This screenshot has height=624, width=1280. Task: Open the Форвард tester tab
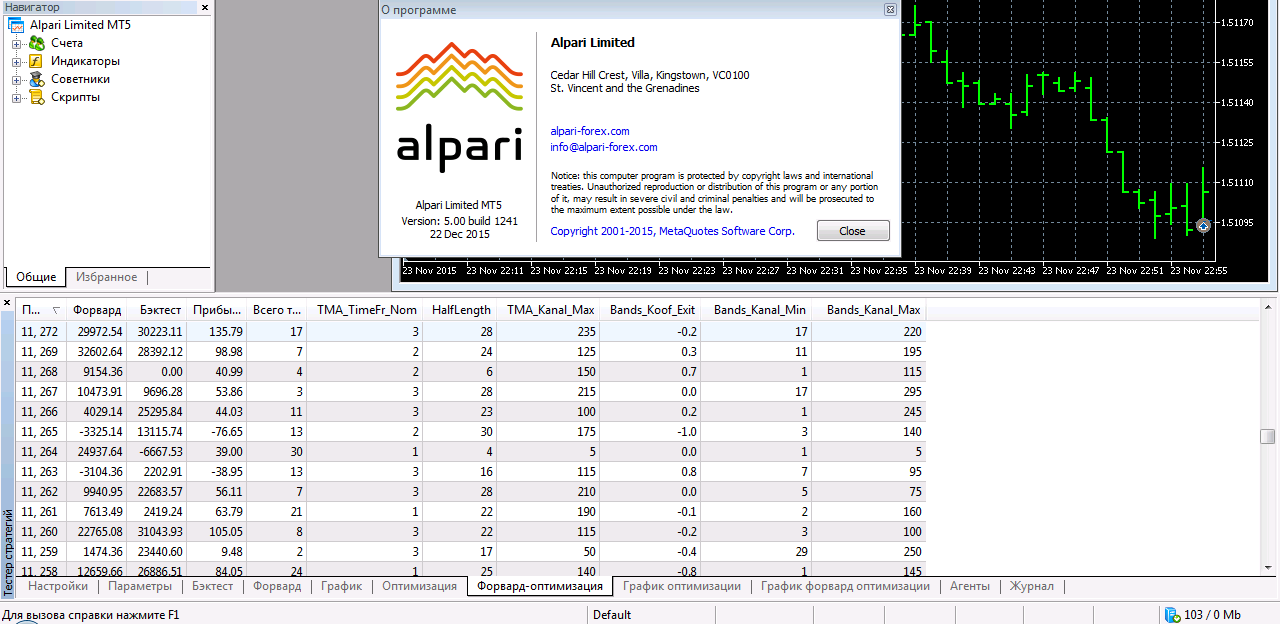(x=277, y=586)
